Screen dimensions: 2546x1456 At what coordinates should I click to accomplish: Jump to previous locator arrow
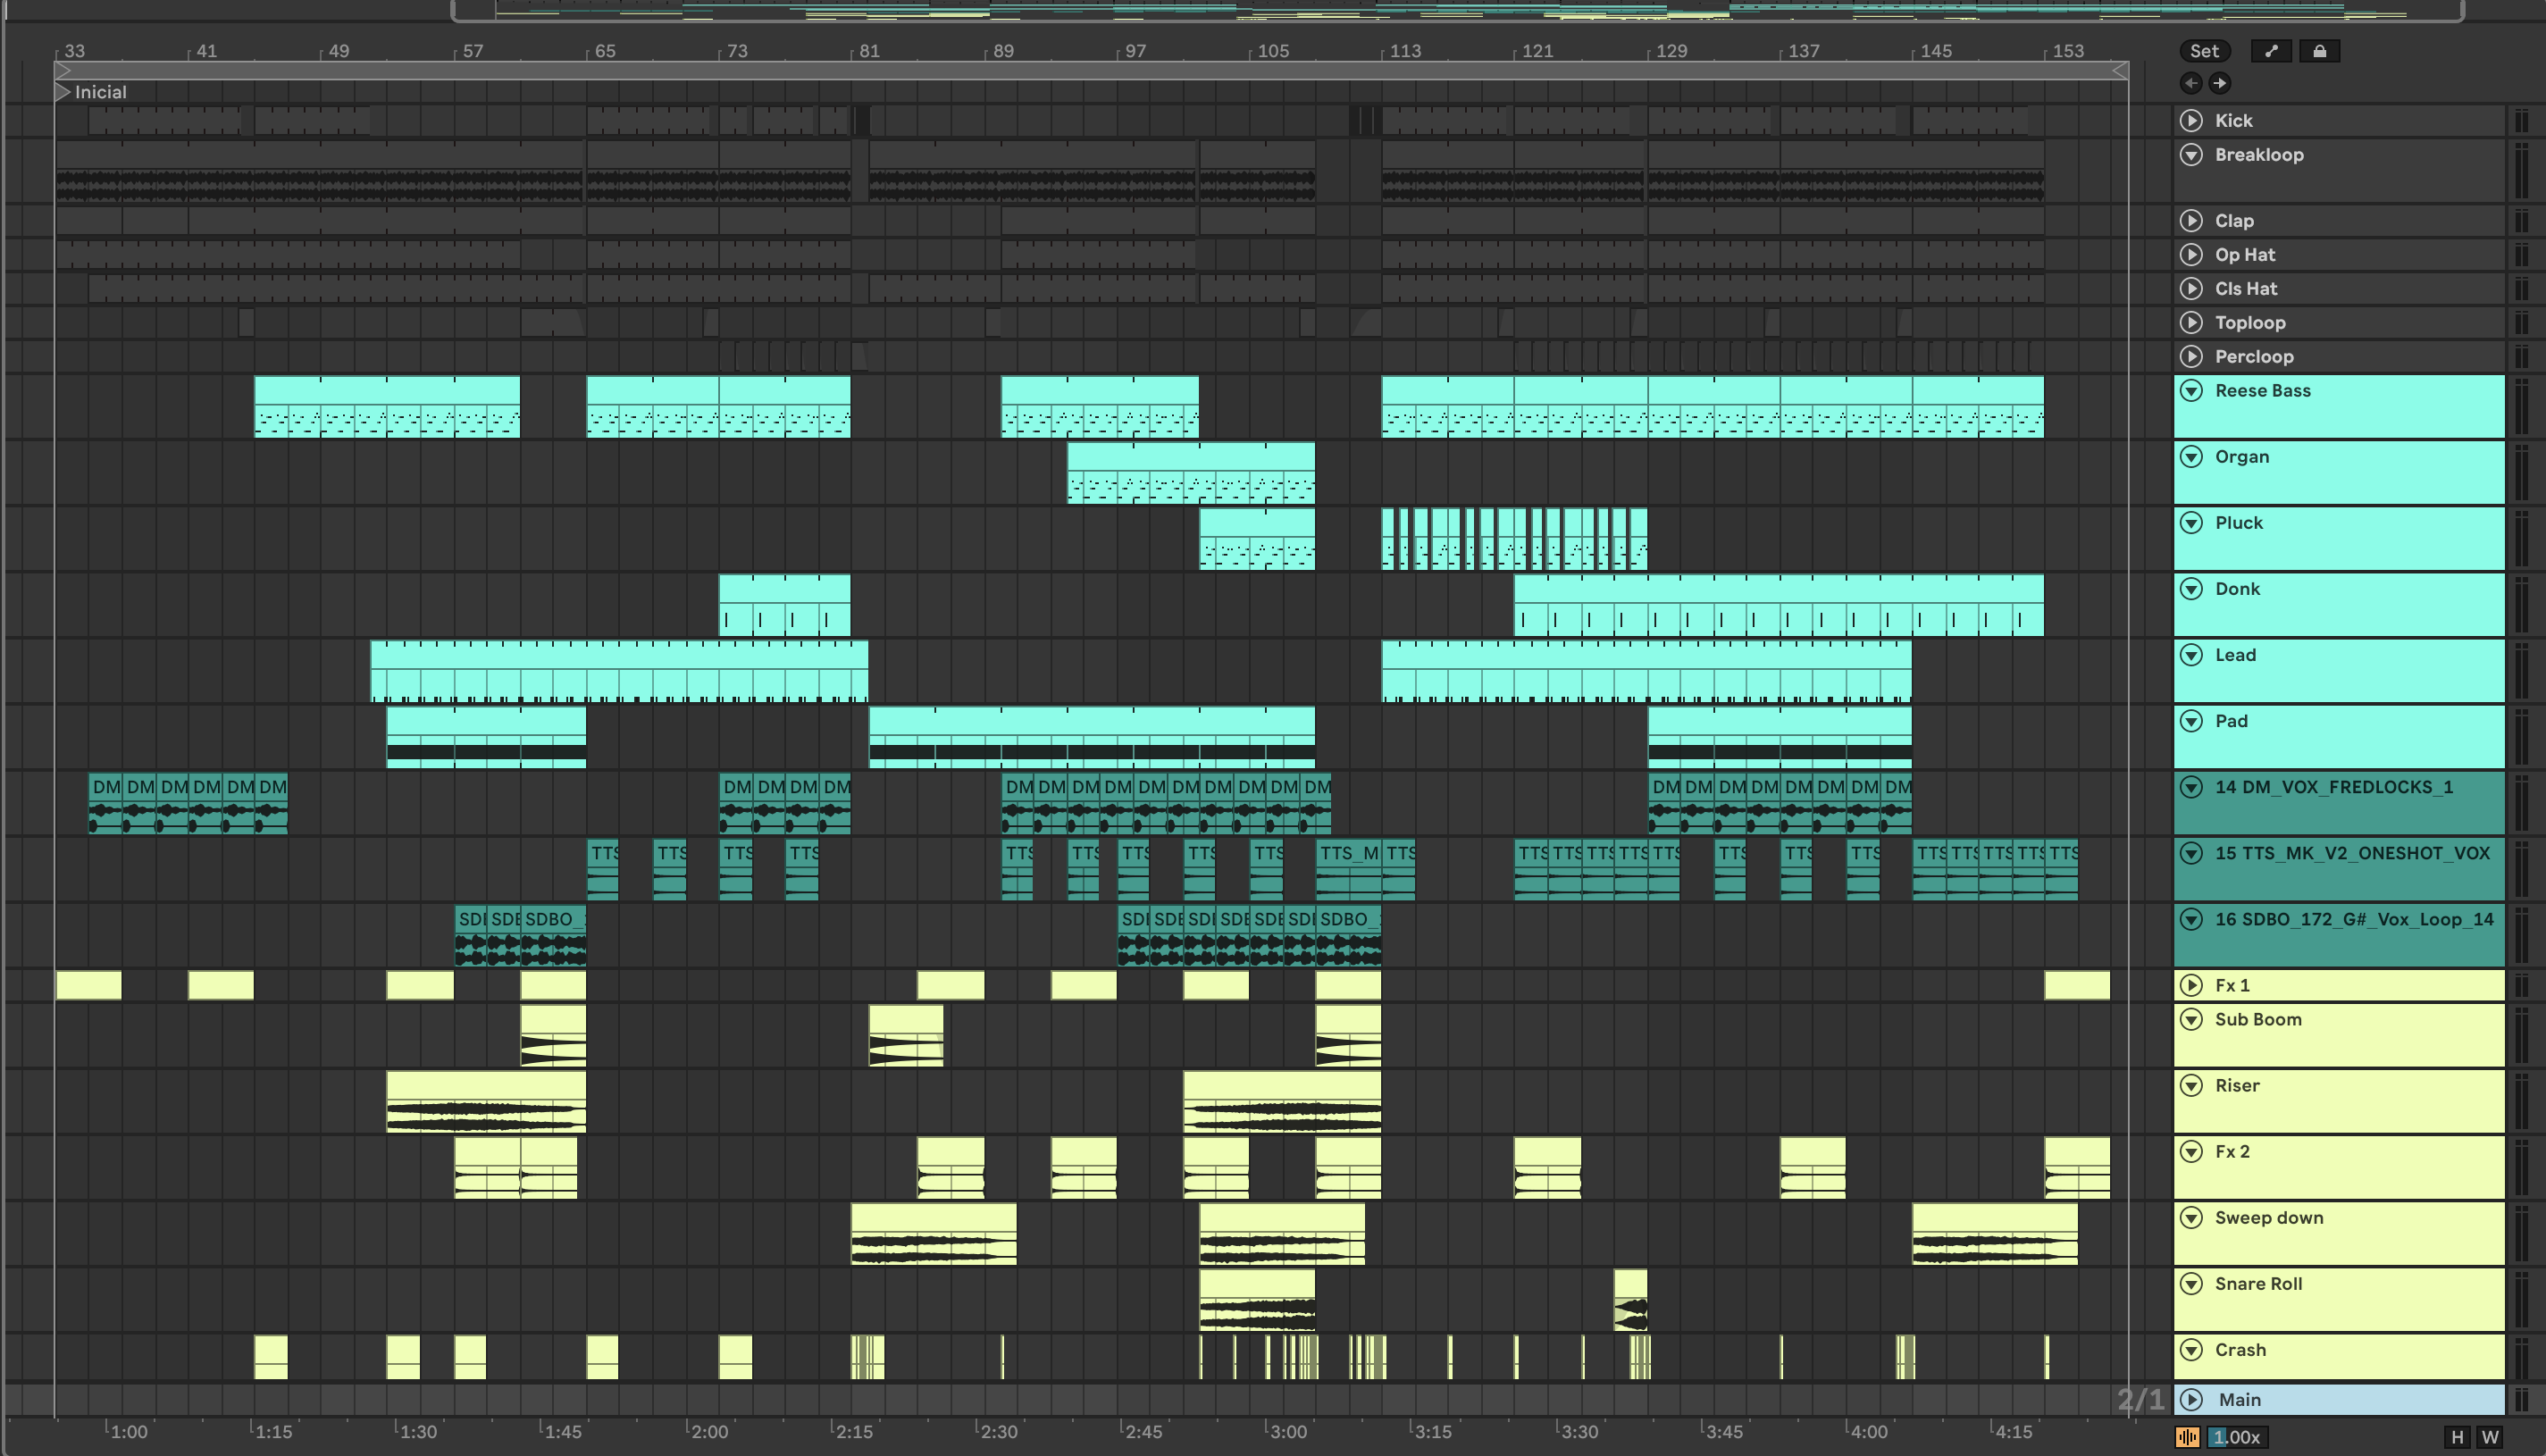[x=2190, y=83]
